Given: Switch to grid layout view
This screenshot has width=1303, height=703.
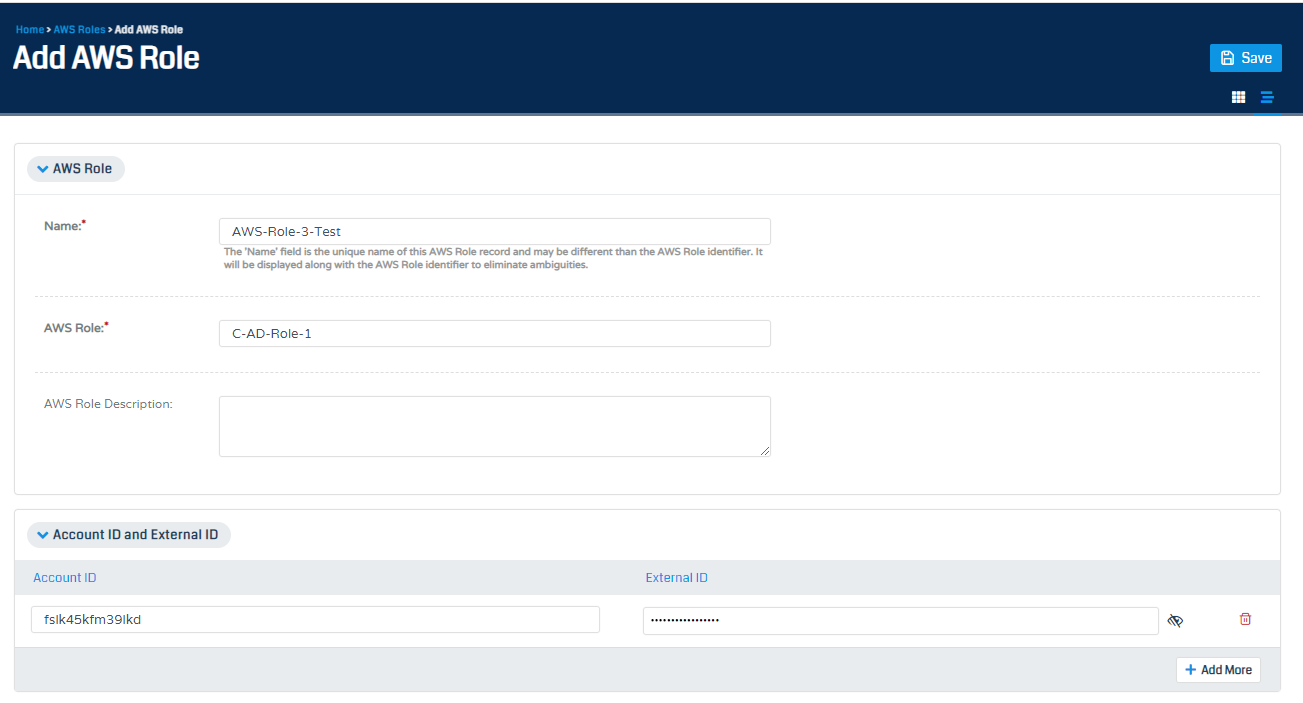Looking at the screenshot, I should [x=1238, y=97].
